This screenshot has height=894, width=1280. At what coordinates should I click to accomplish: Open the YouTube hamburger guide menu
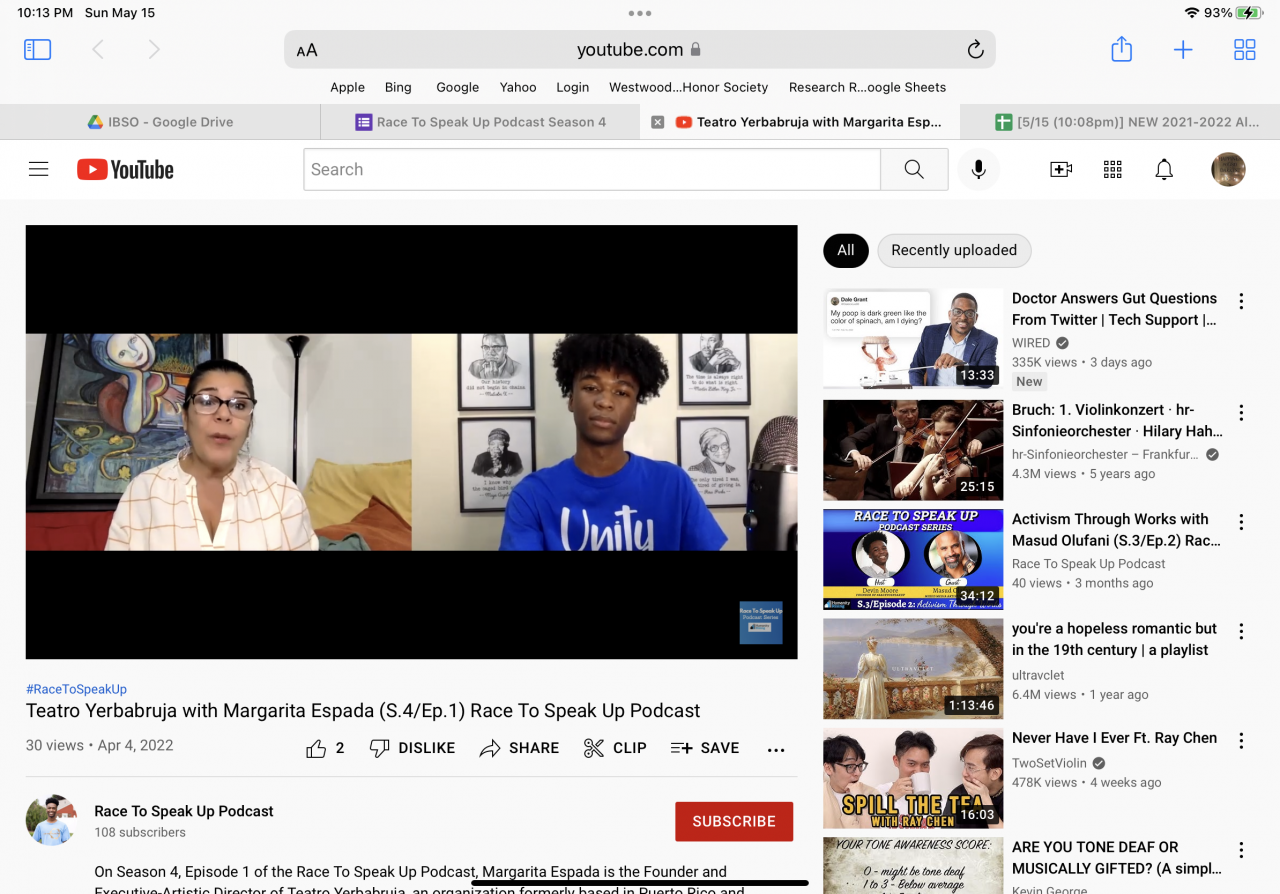pos(39,170)
